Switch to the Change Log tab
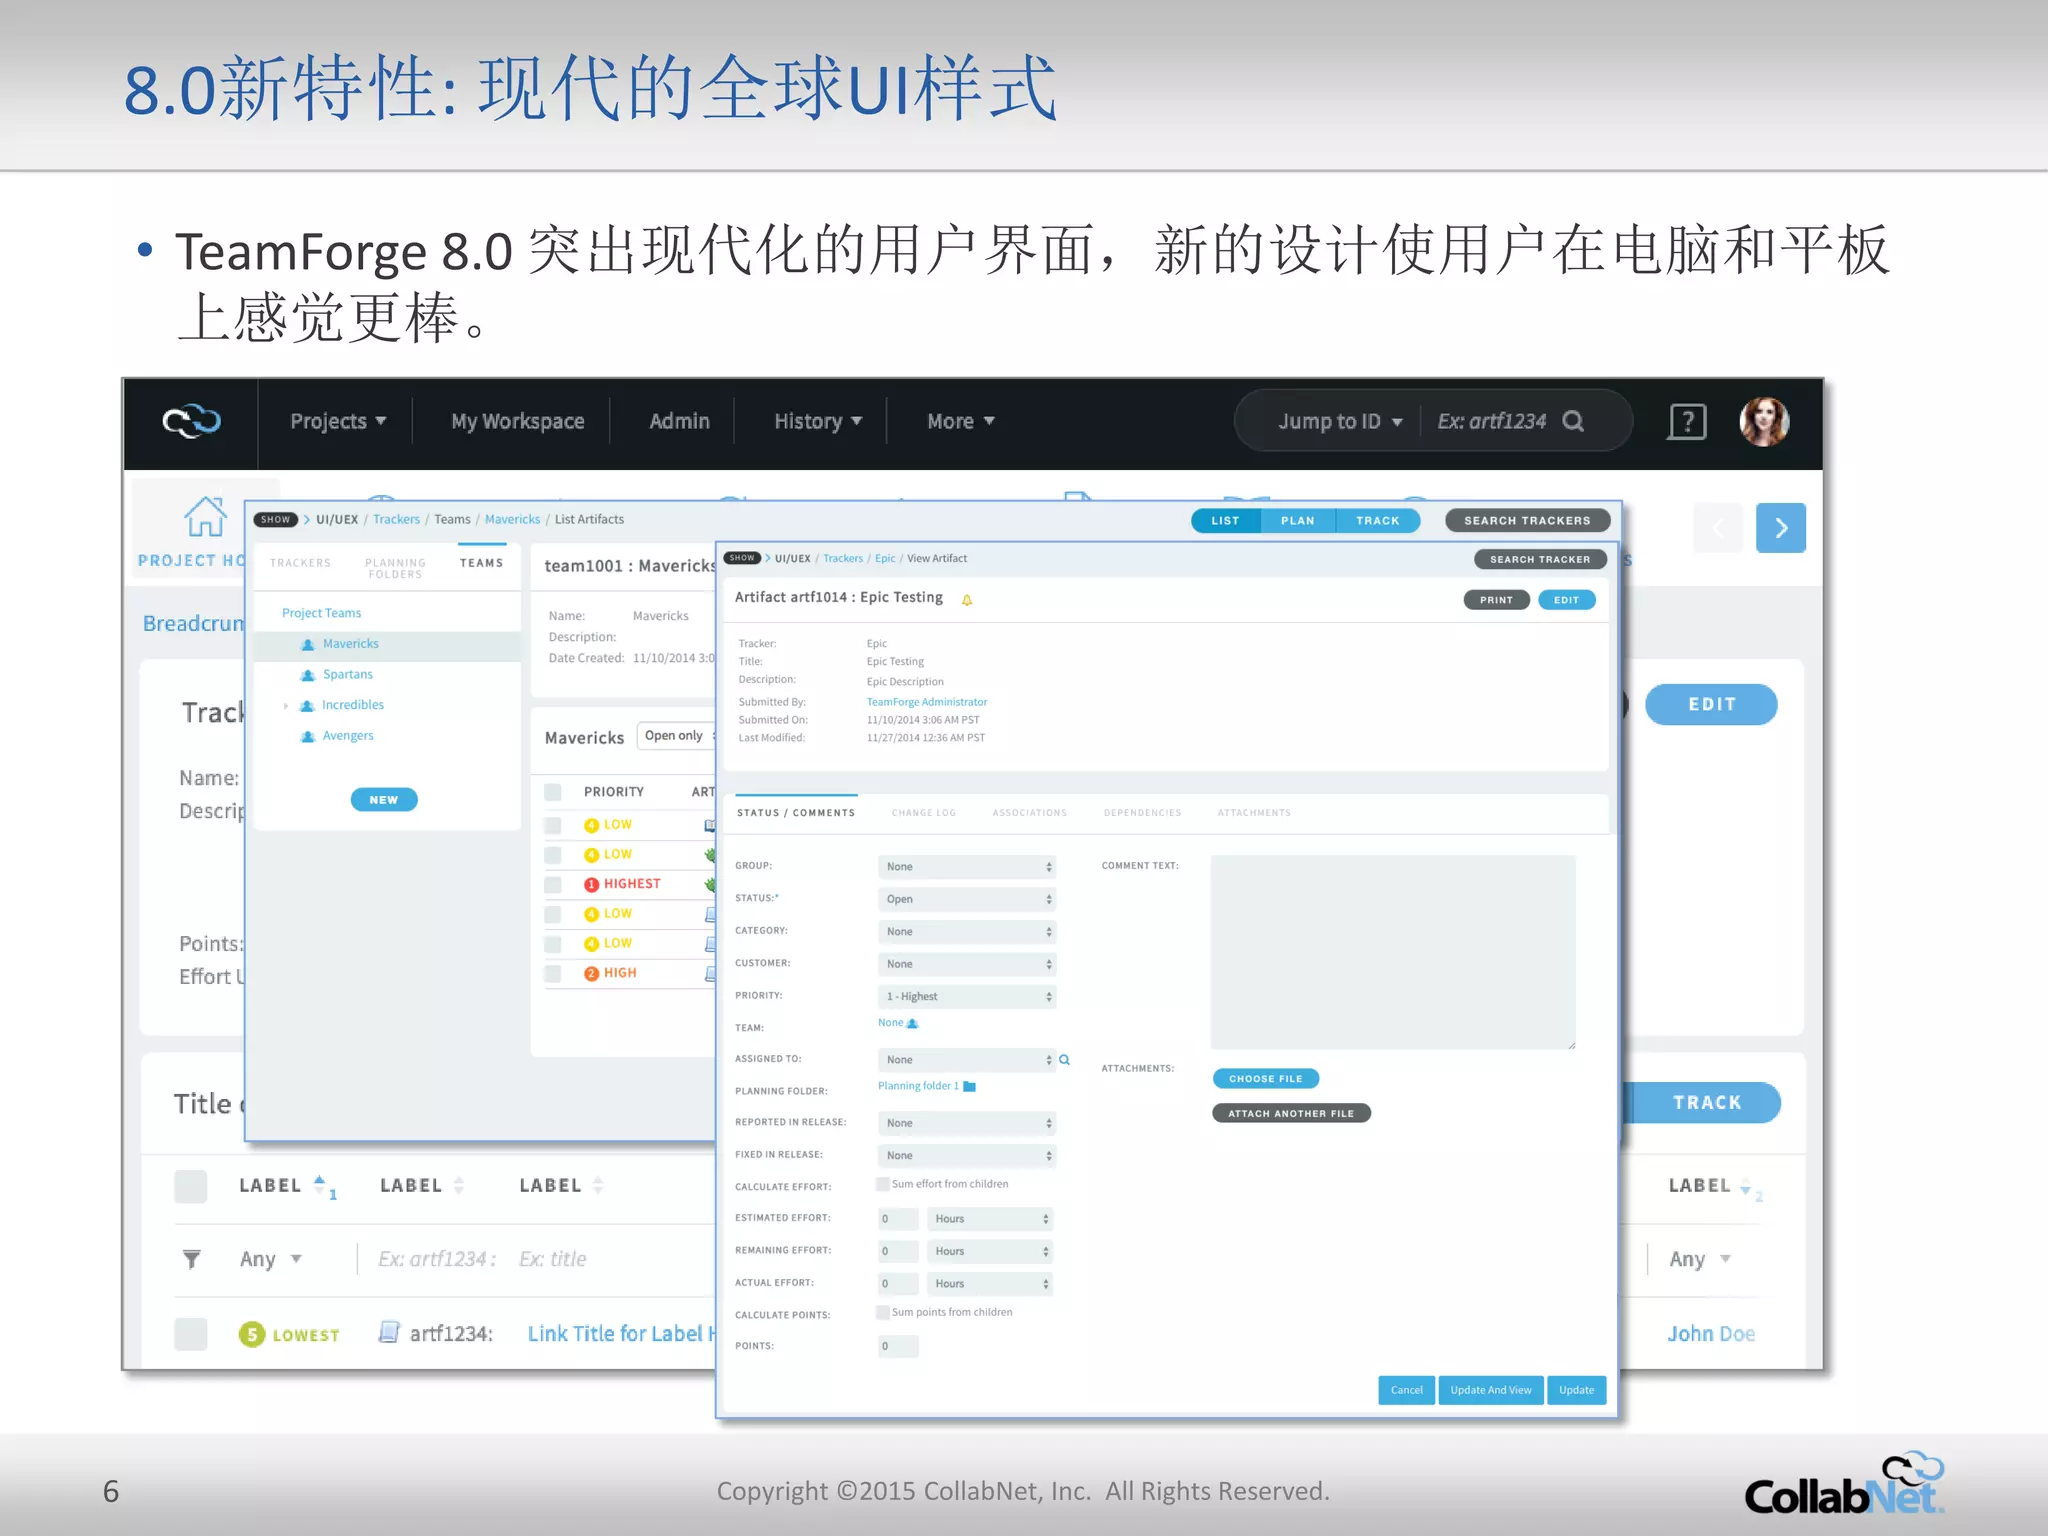 pyautogui.click(x=924, y=813)
